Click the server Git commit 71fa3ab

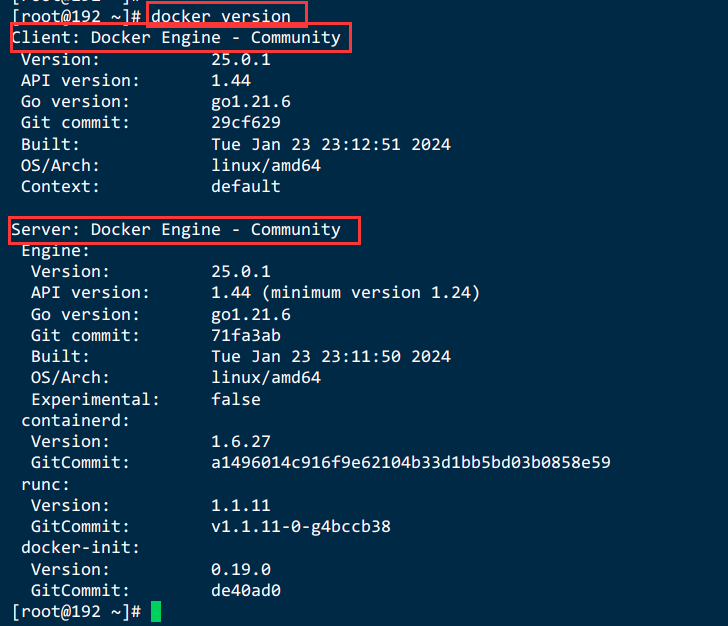pos(246,335)
